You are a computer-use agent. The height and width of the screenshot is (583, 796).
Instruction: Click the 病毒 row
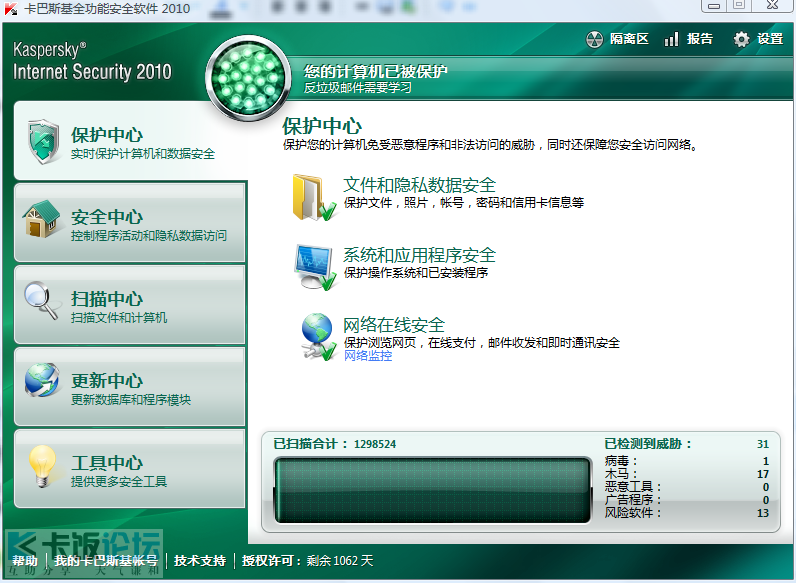[686, 461]
